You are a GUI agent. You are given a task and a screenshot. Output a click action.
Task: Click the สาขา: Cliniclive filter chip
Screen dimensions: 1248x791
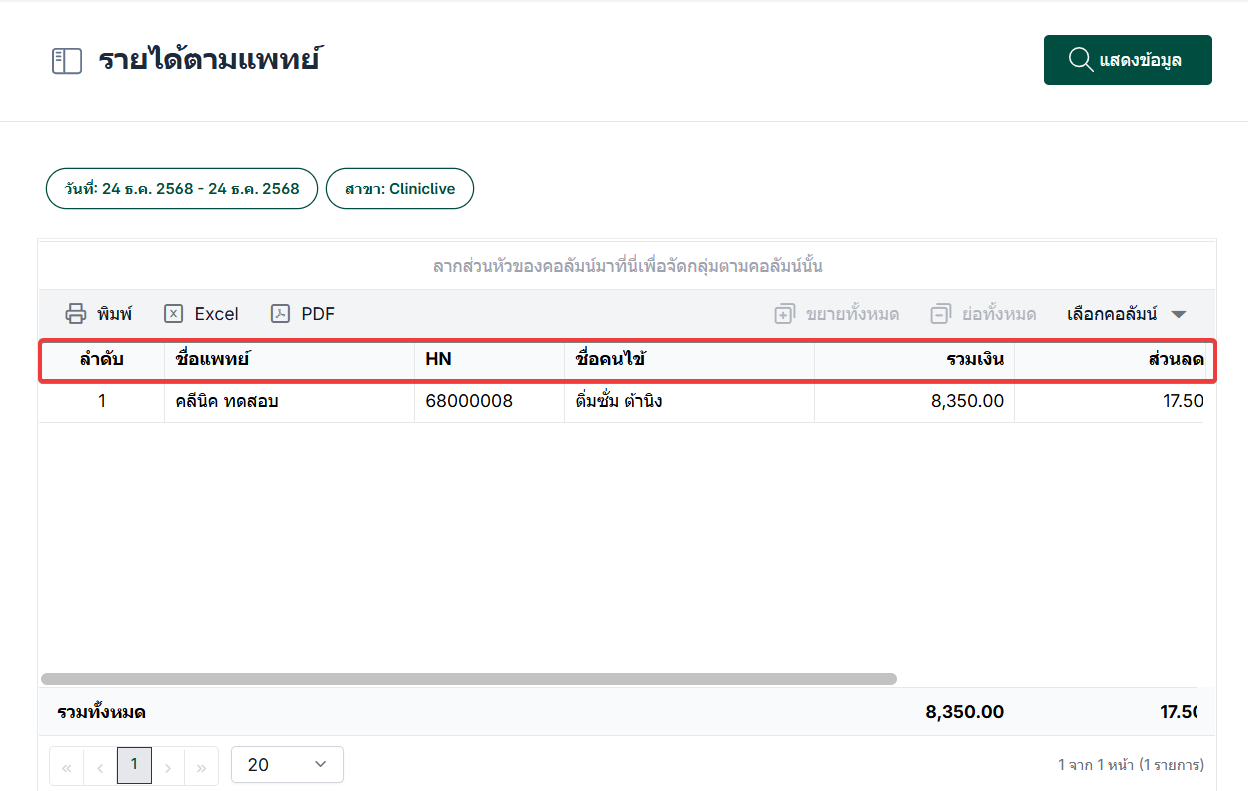pos(400,189)
